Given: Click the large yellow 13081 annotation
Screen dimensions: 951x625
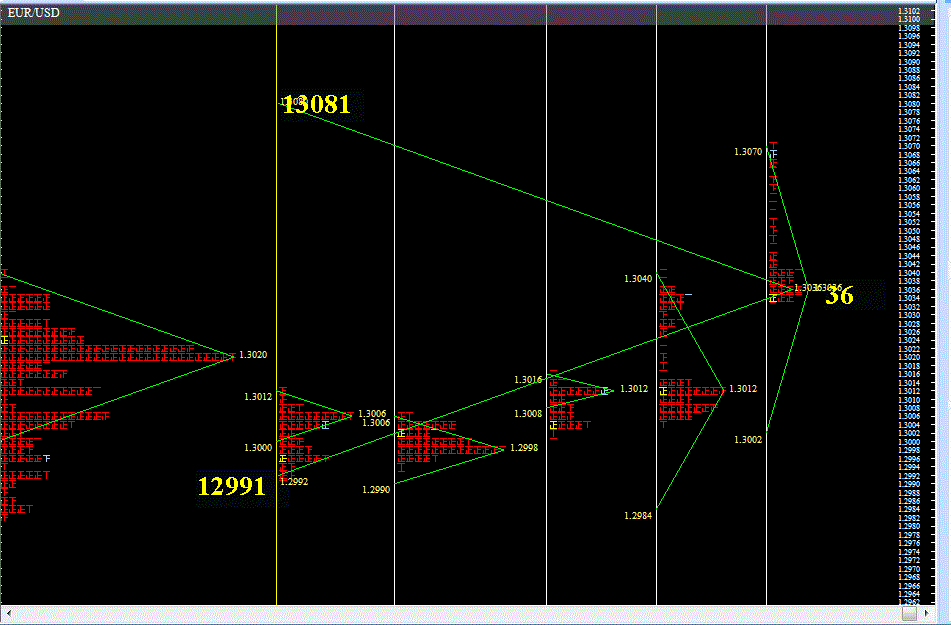Looking at the screenshot, I should pyautogui.click(x=317, y=104).
